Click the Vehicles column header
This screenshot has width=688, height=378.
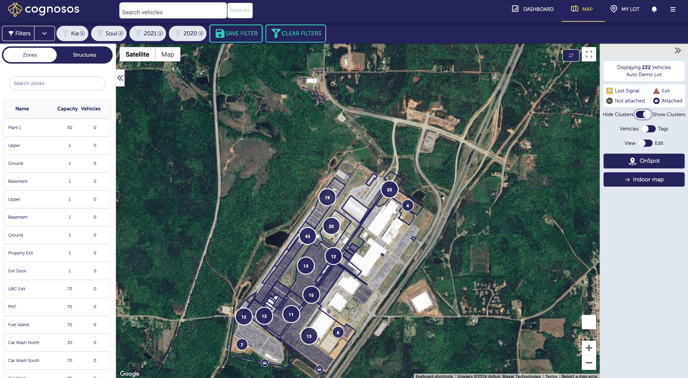[91, 108]
